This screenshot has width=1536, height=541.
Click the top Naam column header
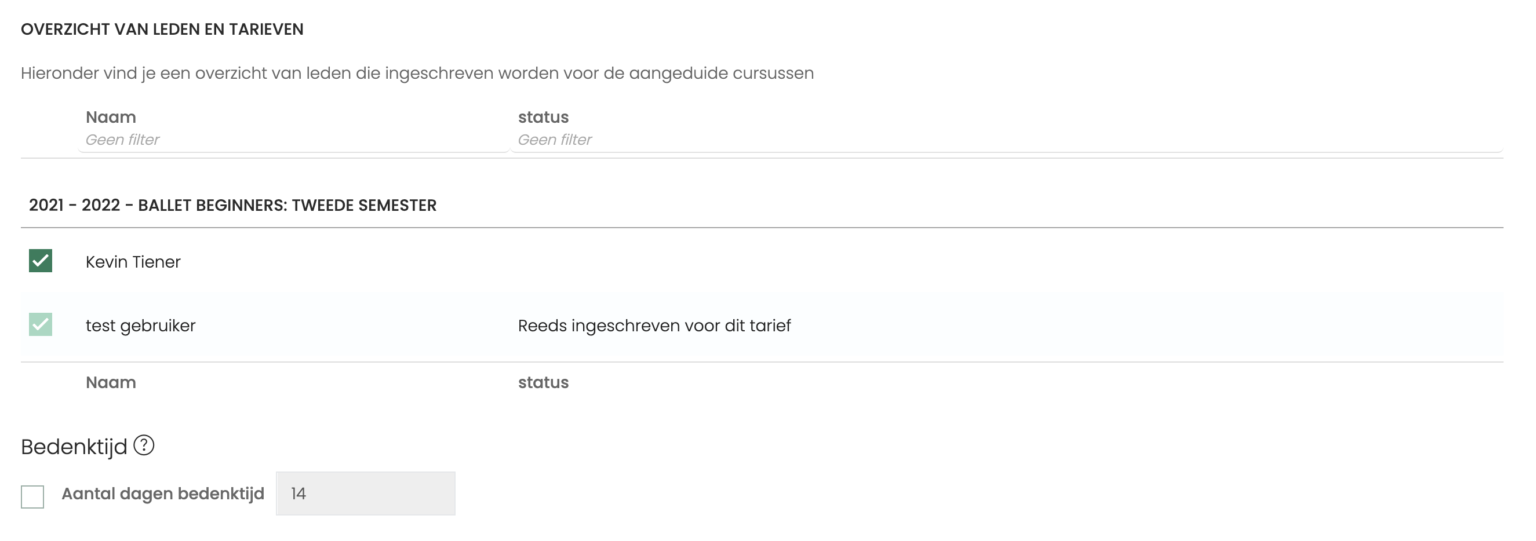pos(111,117)
